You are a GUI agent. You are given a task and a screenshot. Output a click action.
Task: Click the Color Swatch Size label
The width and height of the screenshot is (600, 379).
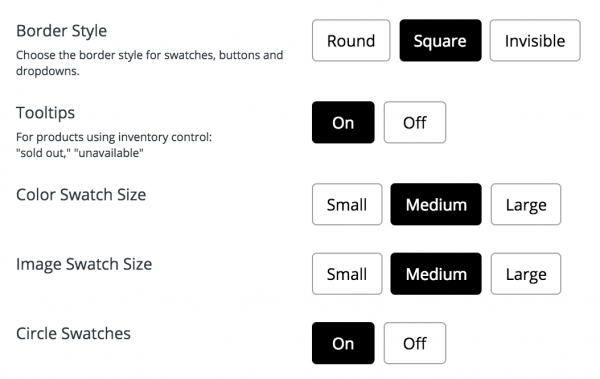click(x=81, y=194)
